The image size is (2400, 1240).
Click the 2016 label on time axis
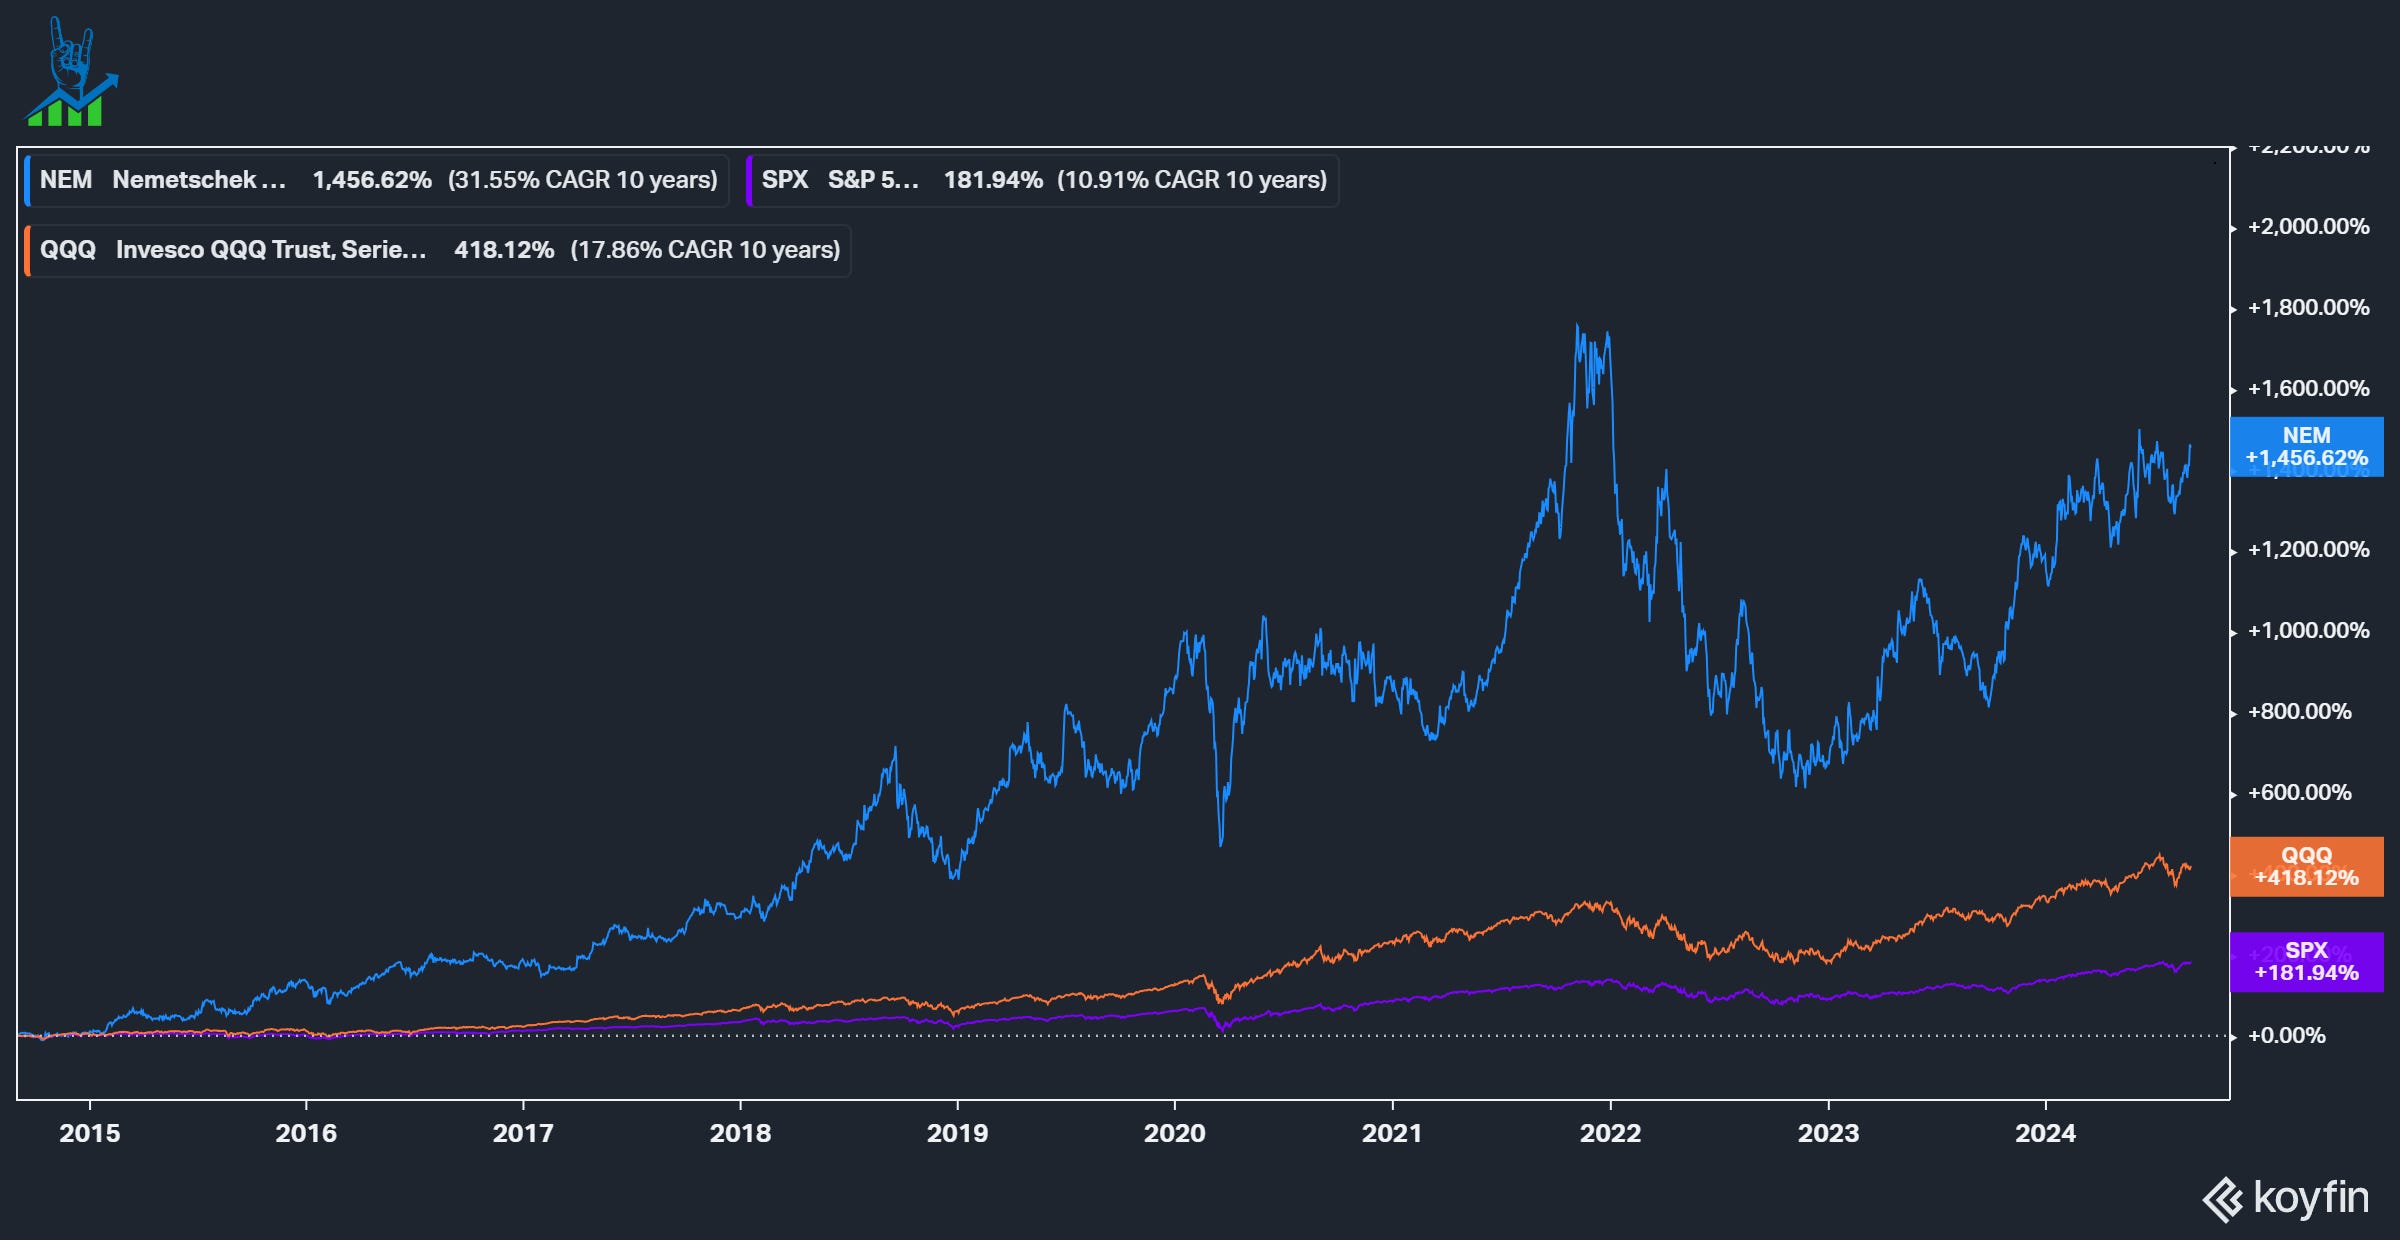[306, 1133]
